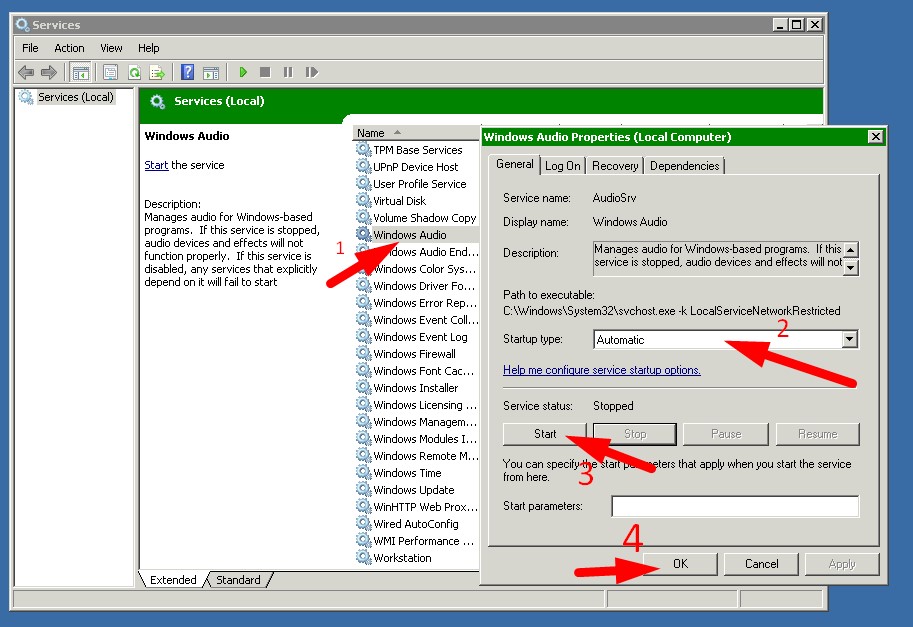Select Windows Event Log row
The width and height of the screenshot is (913, 627).
pyautogui.click(x=420, y=336)
